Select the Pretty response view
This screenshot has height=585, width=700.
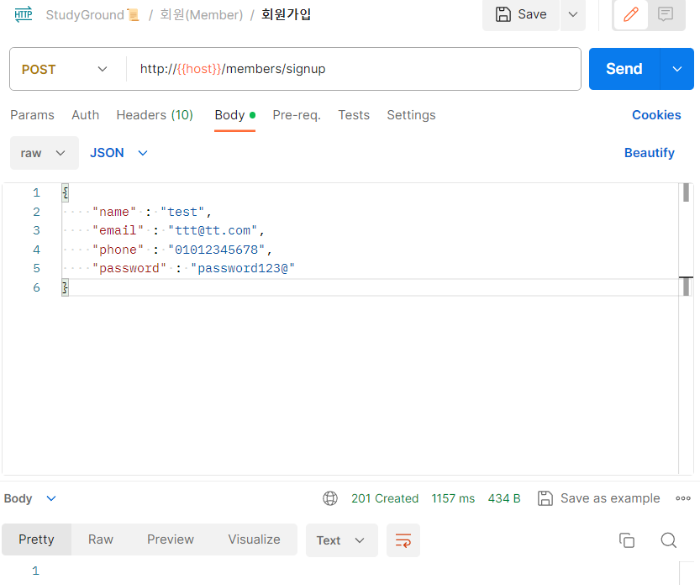[36, 539]
